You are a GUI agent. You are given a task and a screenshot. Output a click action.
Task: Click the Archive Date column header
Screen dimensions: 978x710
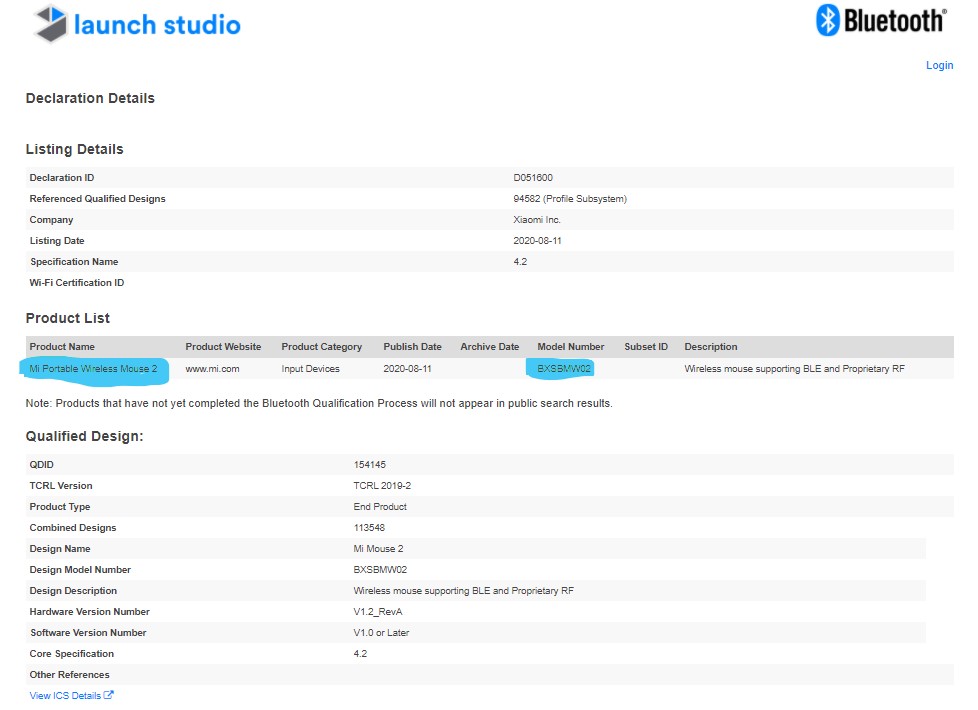[x=489, y=347]
